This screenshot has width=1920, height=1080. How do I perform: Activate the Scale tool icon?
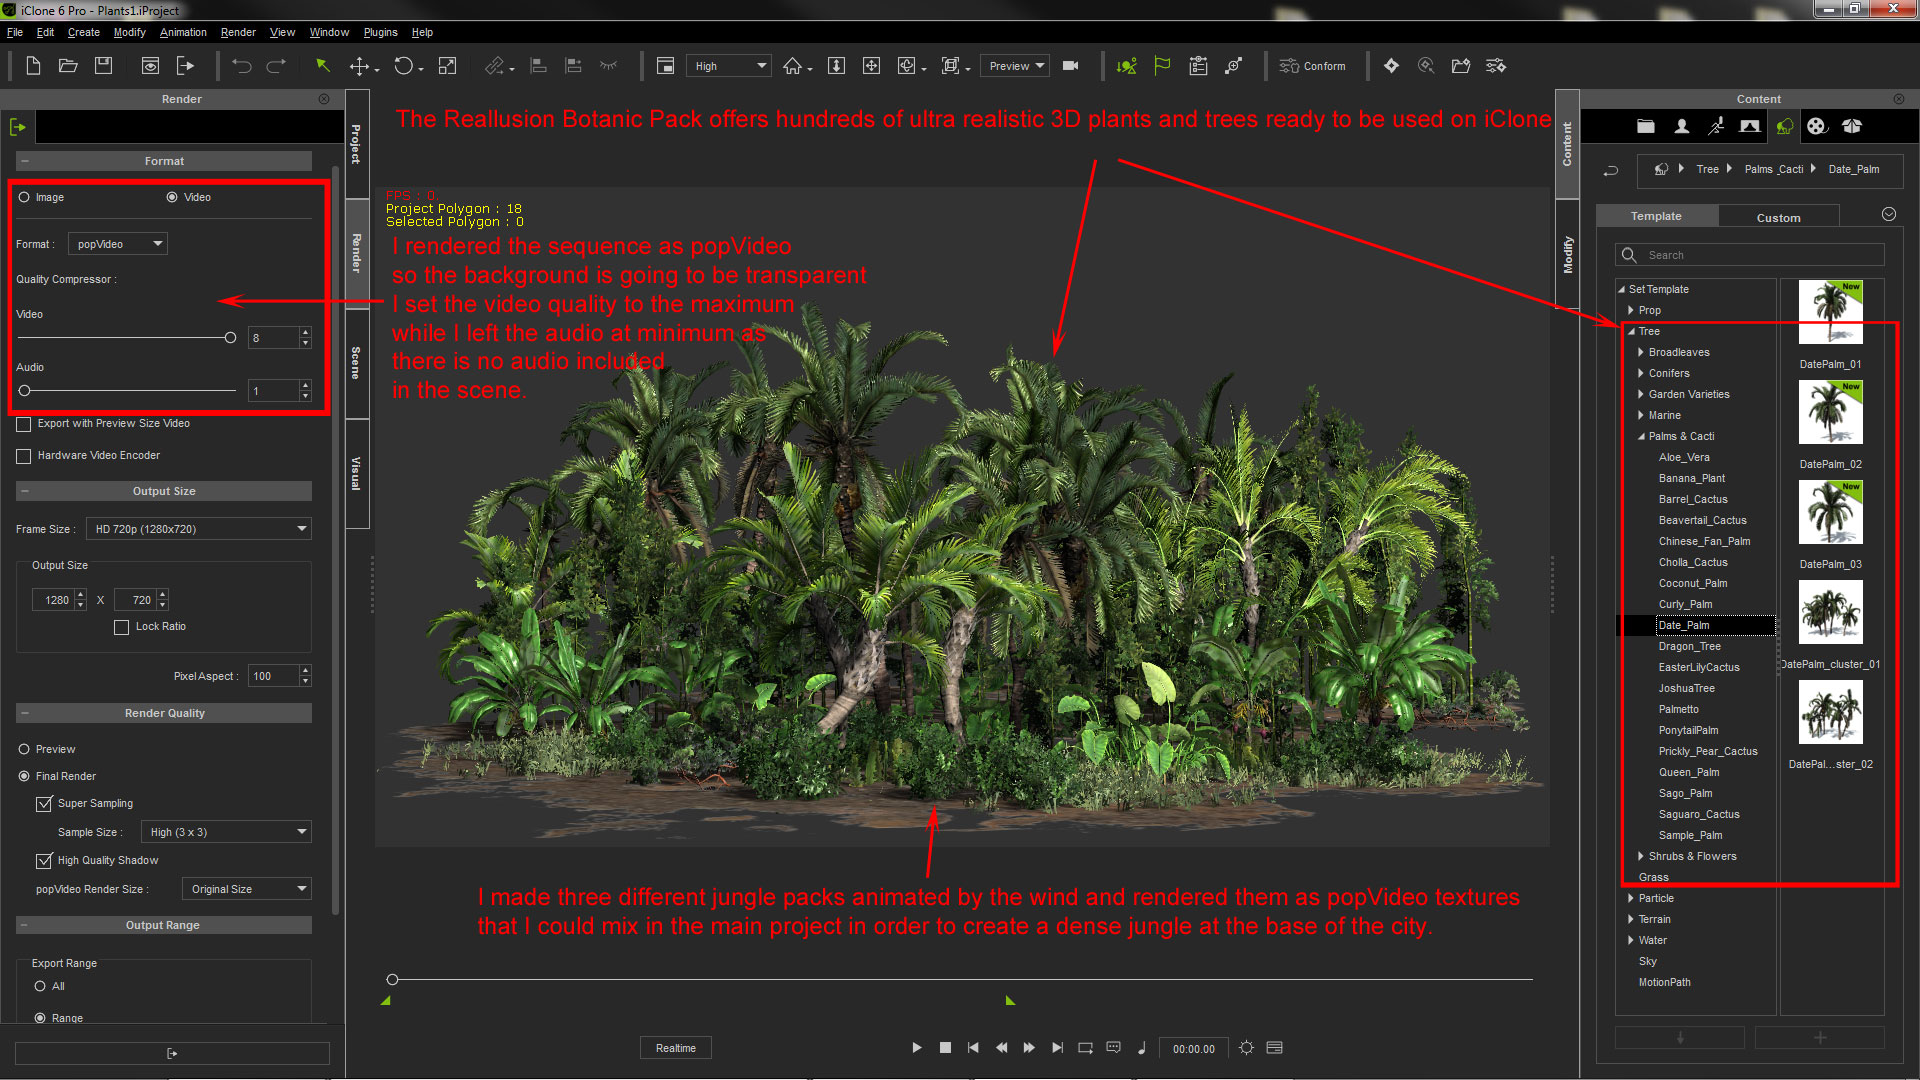447,66
